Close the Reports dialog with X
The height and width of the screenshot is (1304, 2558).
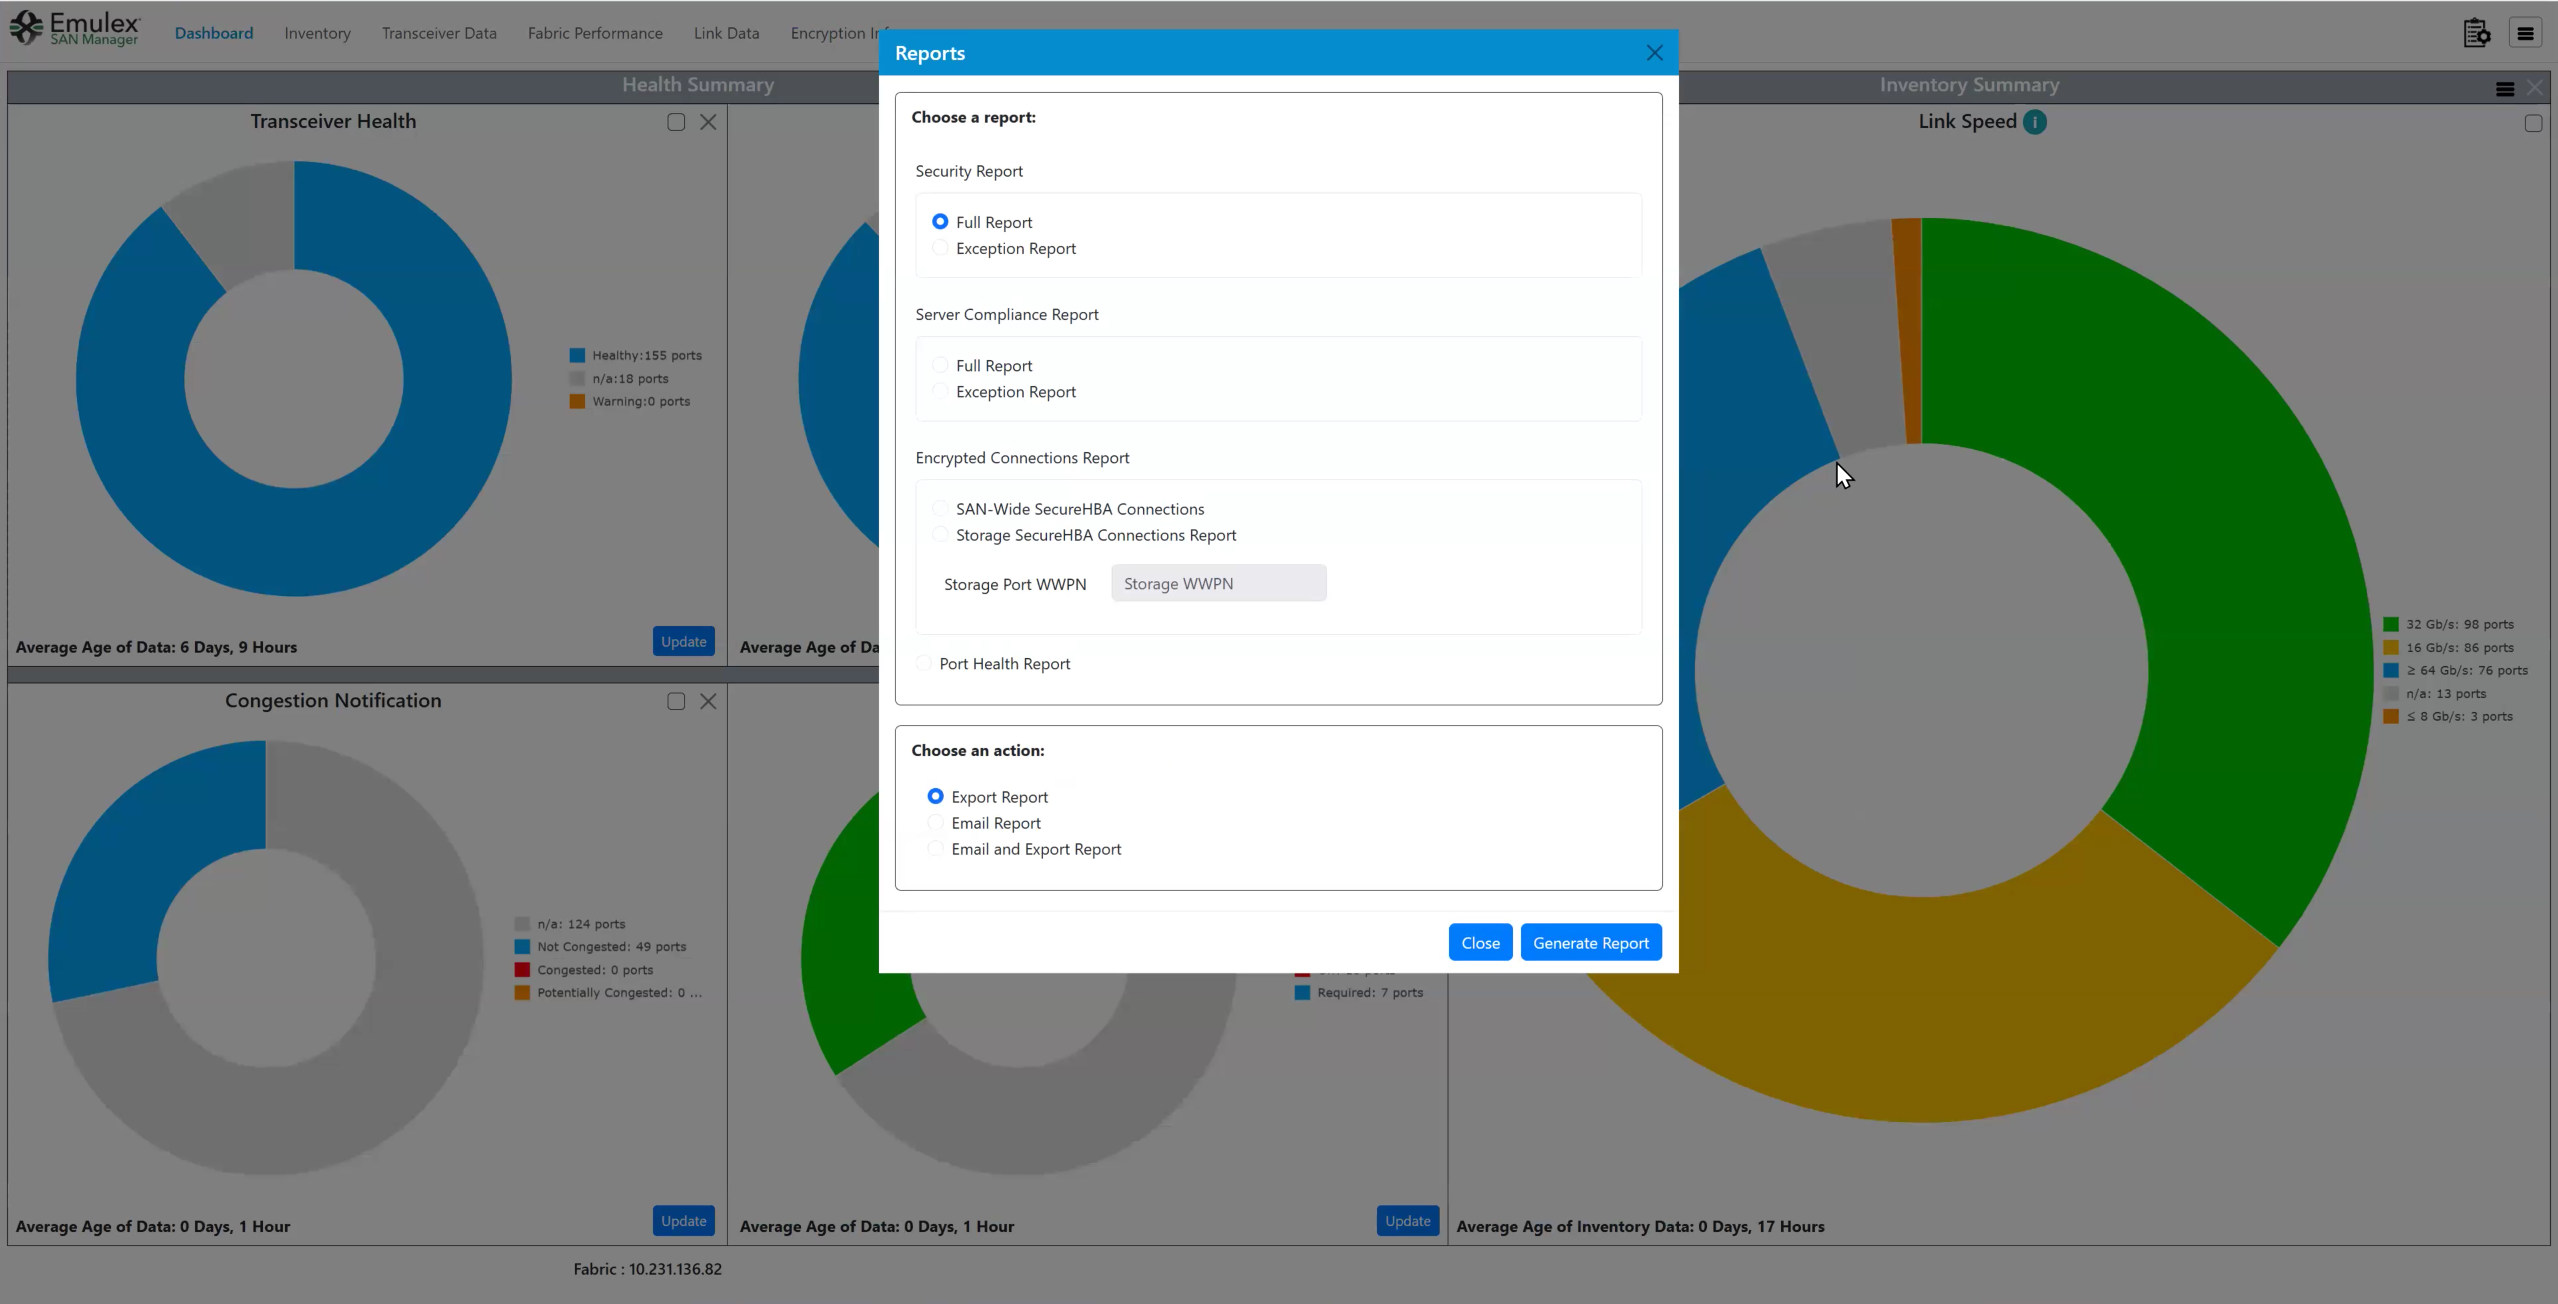tap(1654, 53)
